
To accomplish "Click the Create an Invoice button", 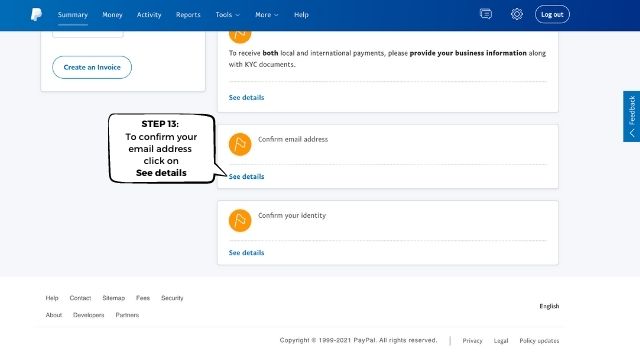I will 92,67.
